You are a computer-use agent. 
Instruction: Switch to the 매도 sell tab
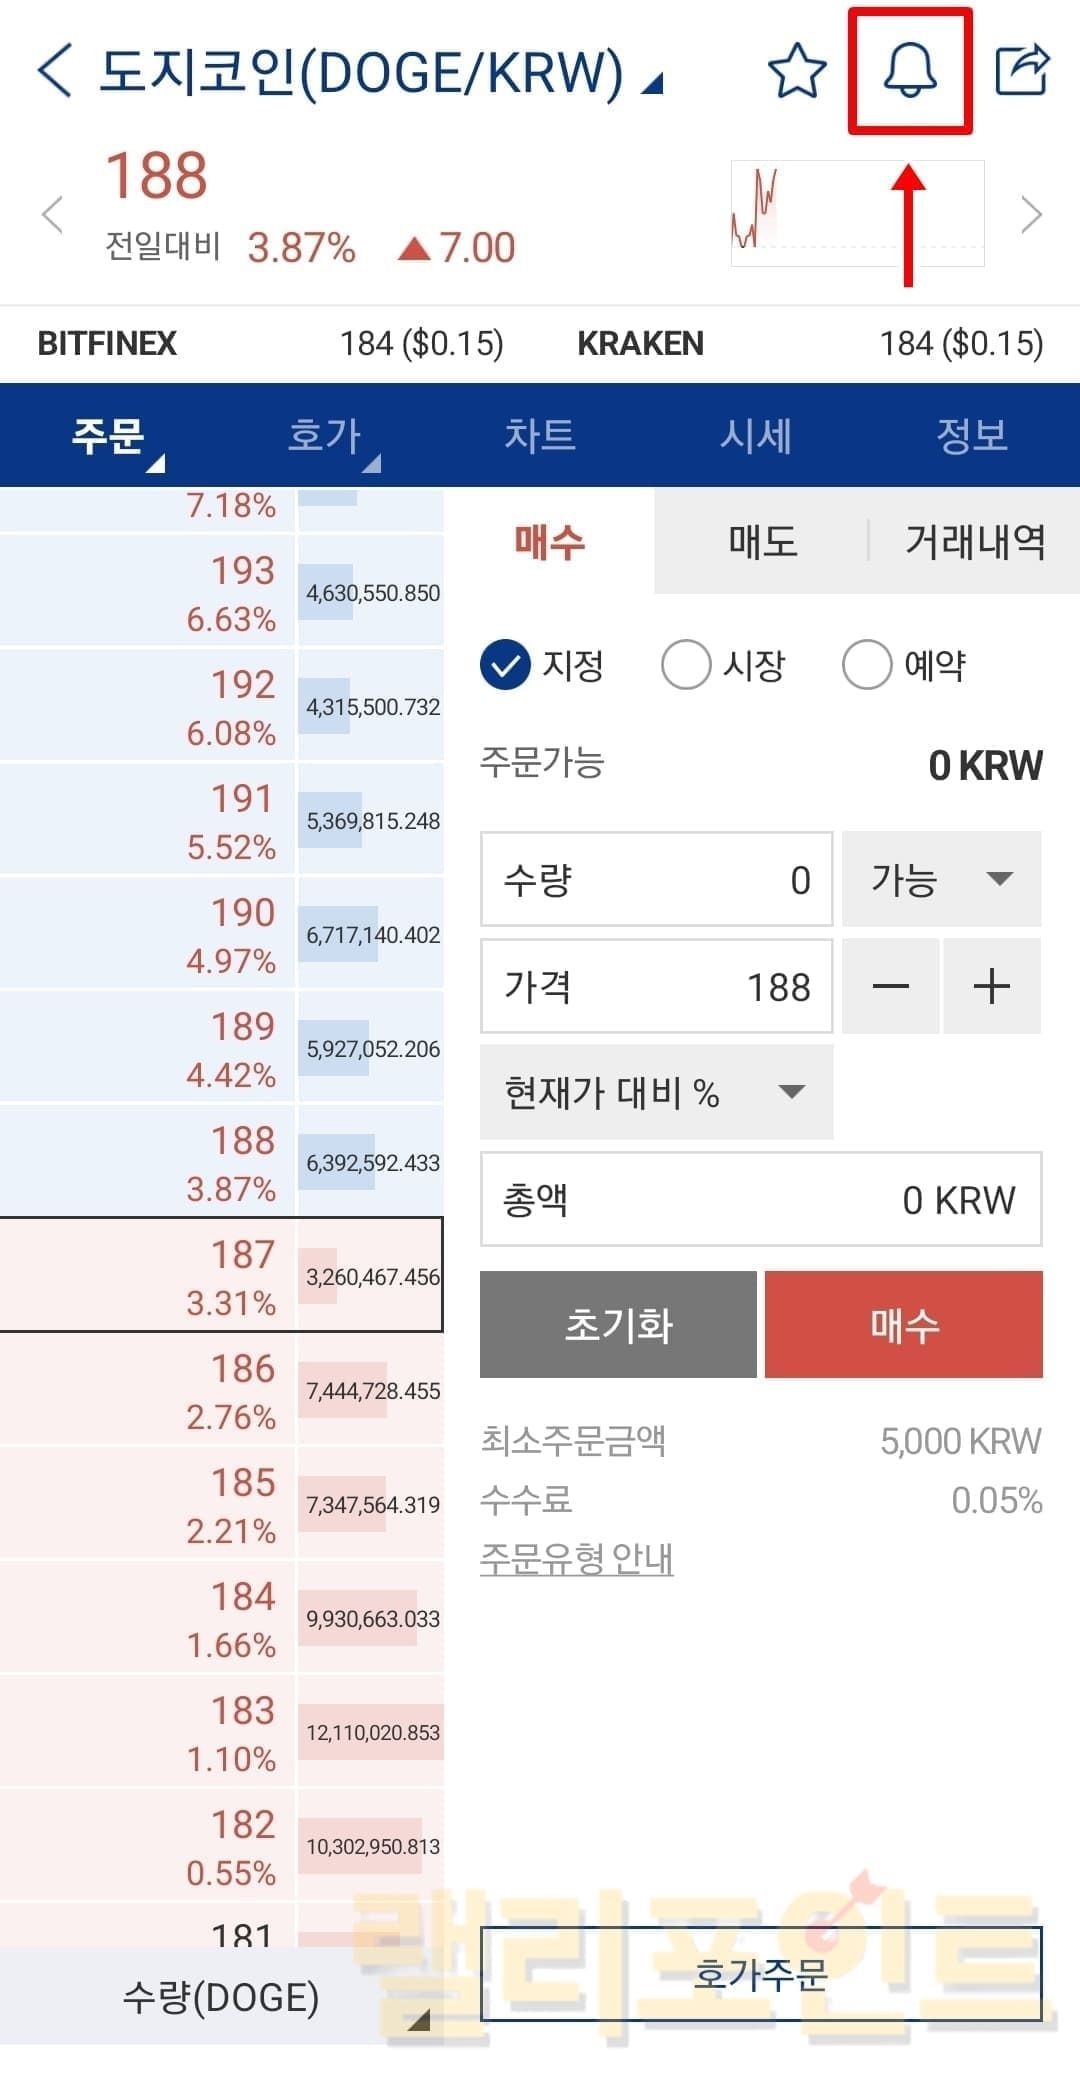coord(762,542)
